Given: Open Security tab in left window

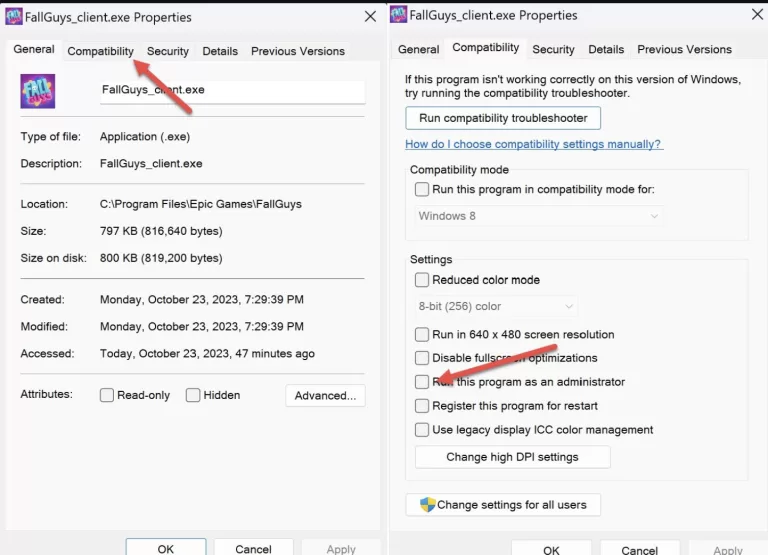Looking at the screenshot, I should point(168,51).
